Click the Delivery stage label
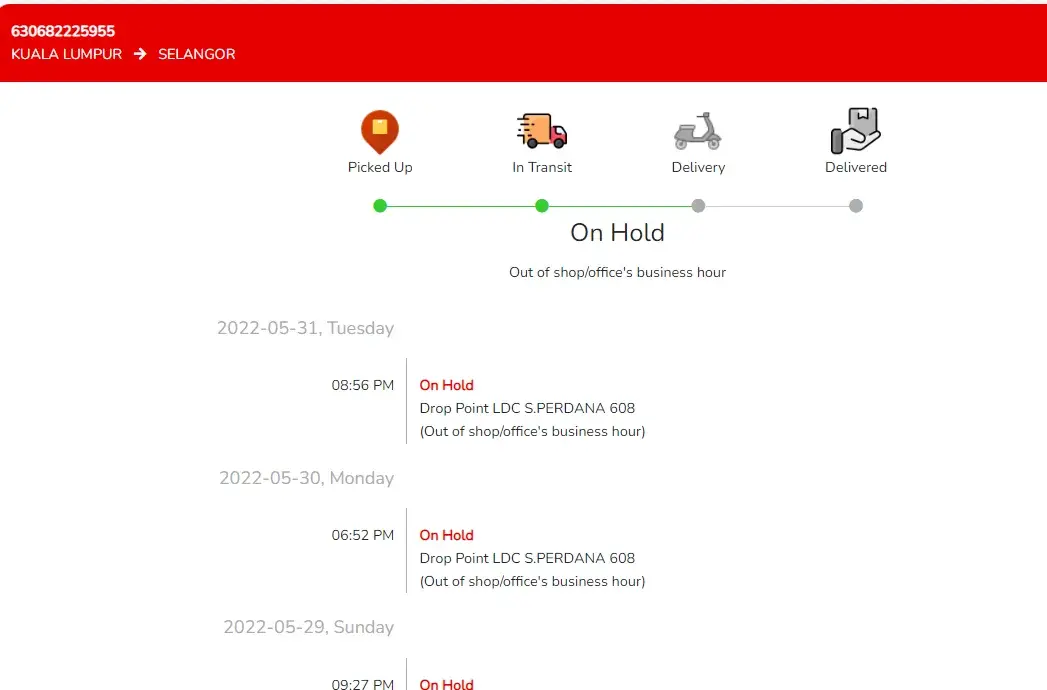 (x=698, y=168)
